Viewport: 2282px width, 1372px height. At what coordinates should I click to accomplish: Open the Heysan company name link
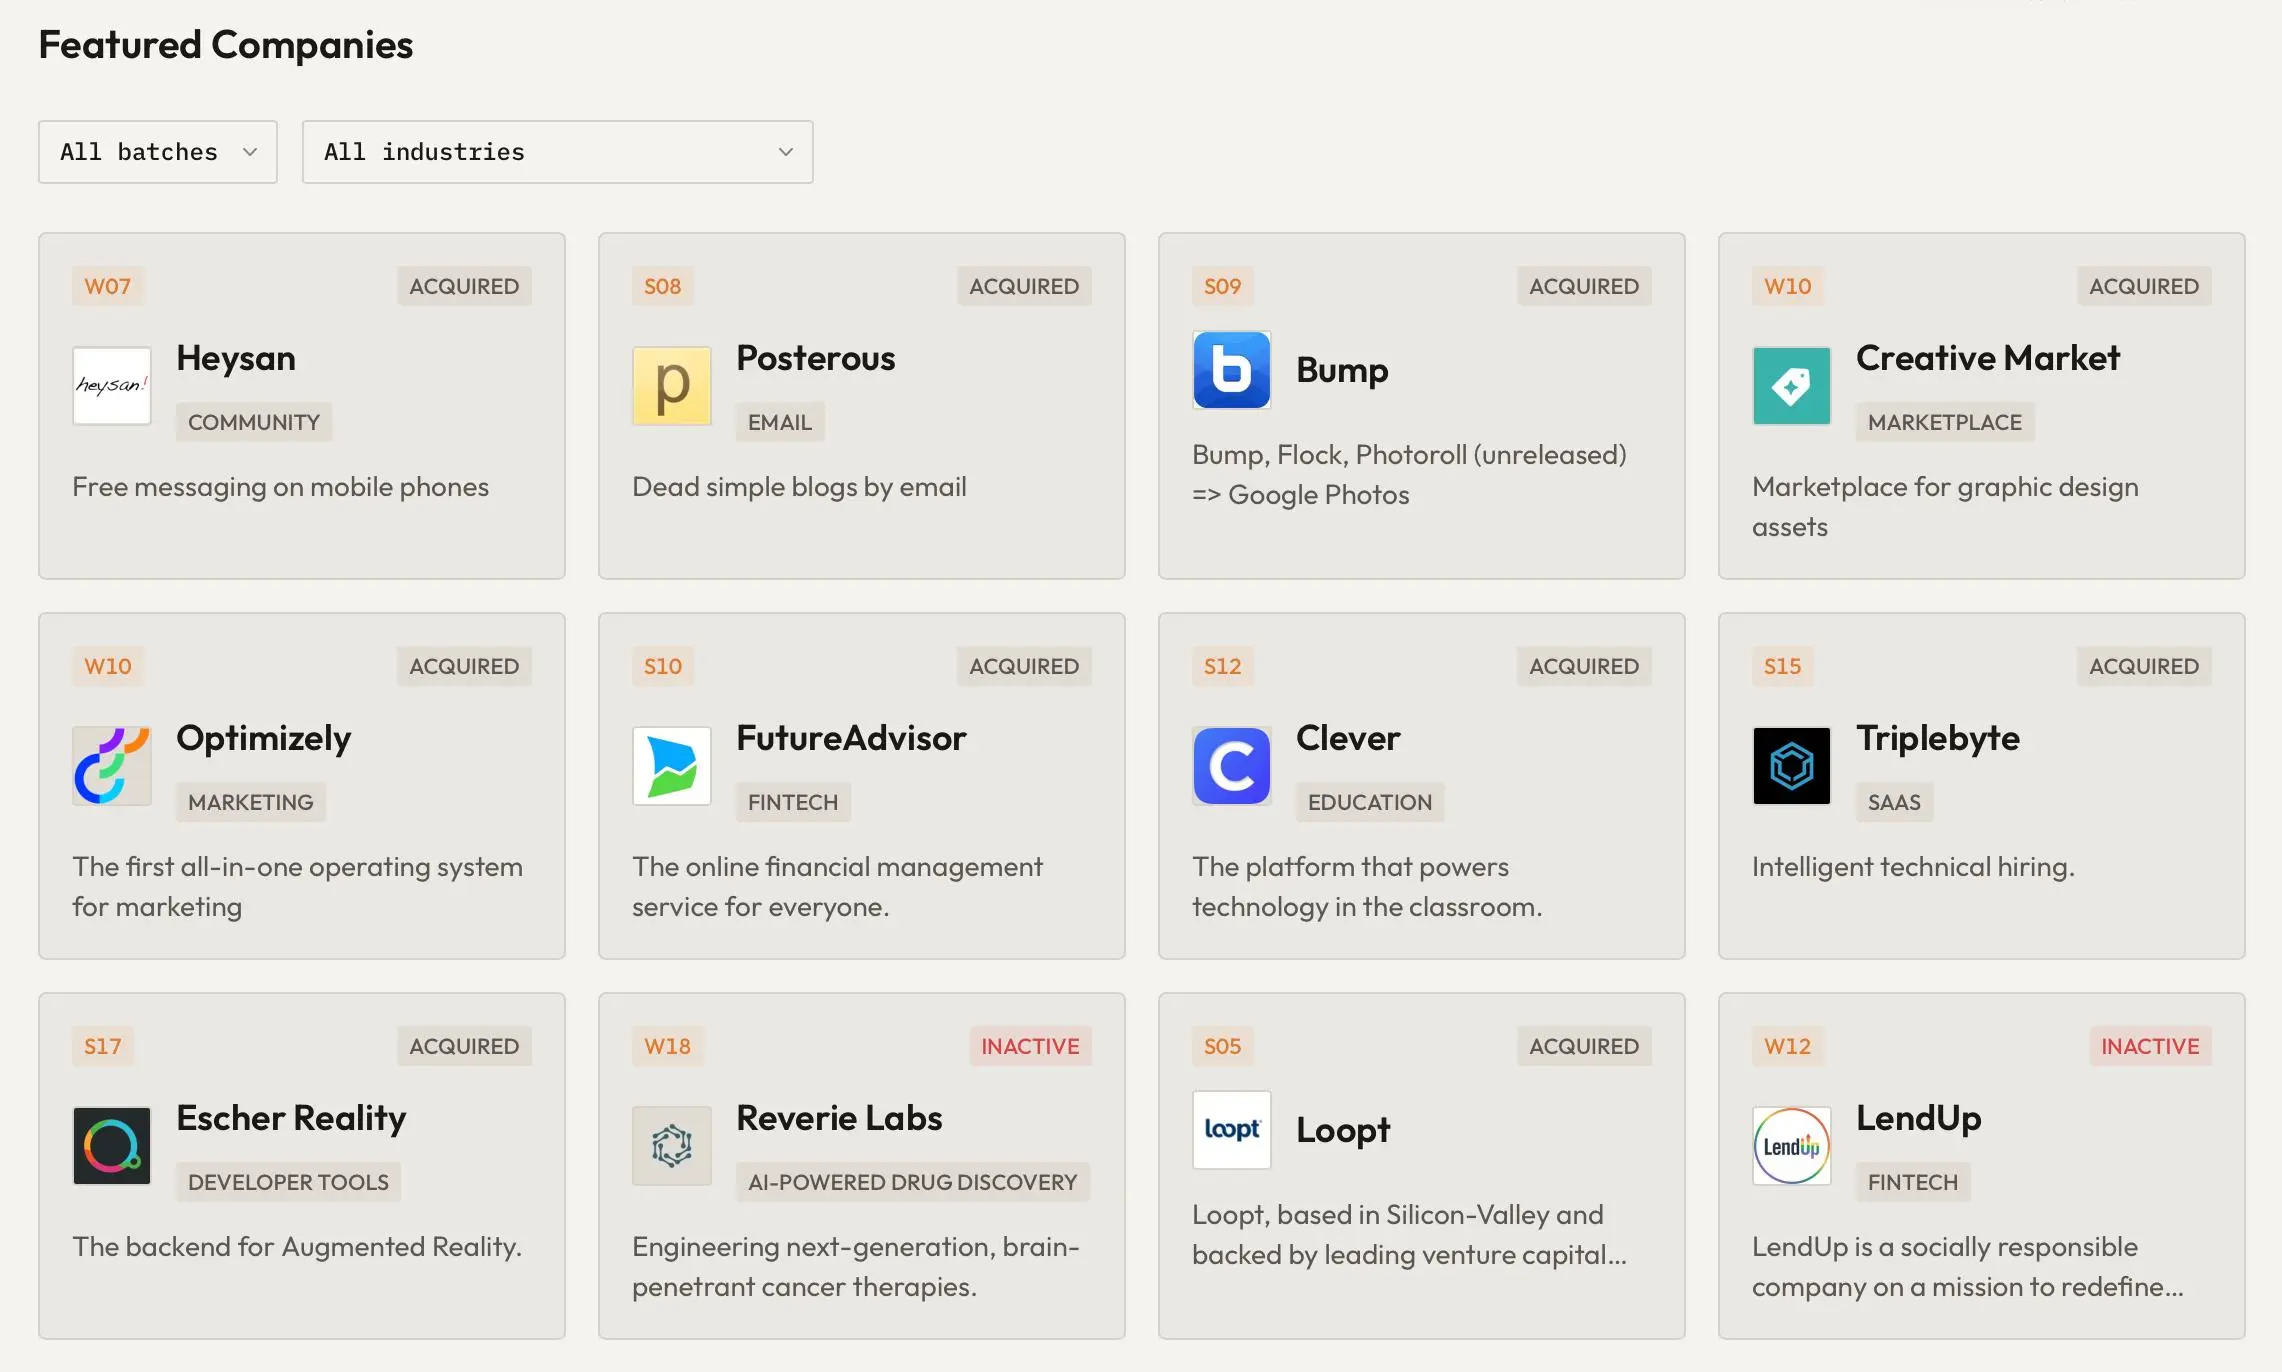(x=236, y=358)
